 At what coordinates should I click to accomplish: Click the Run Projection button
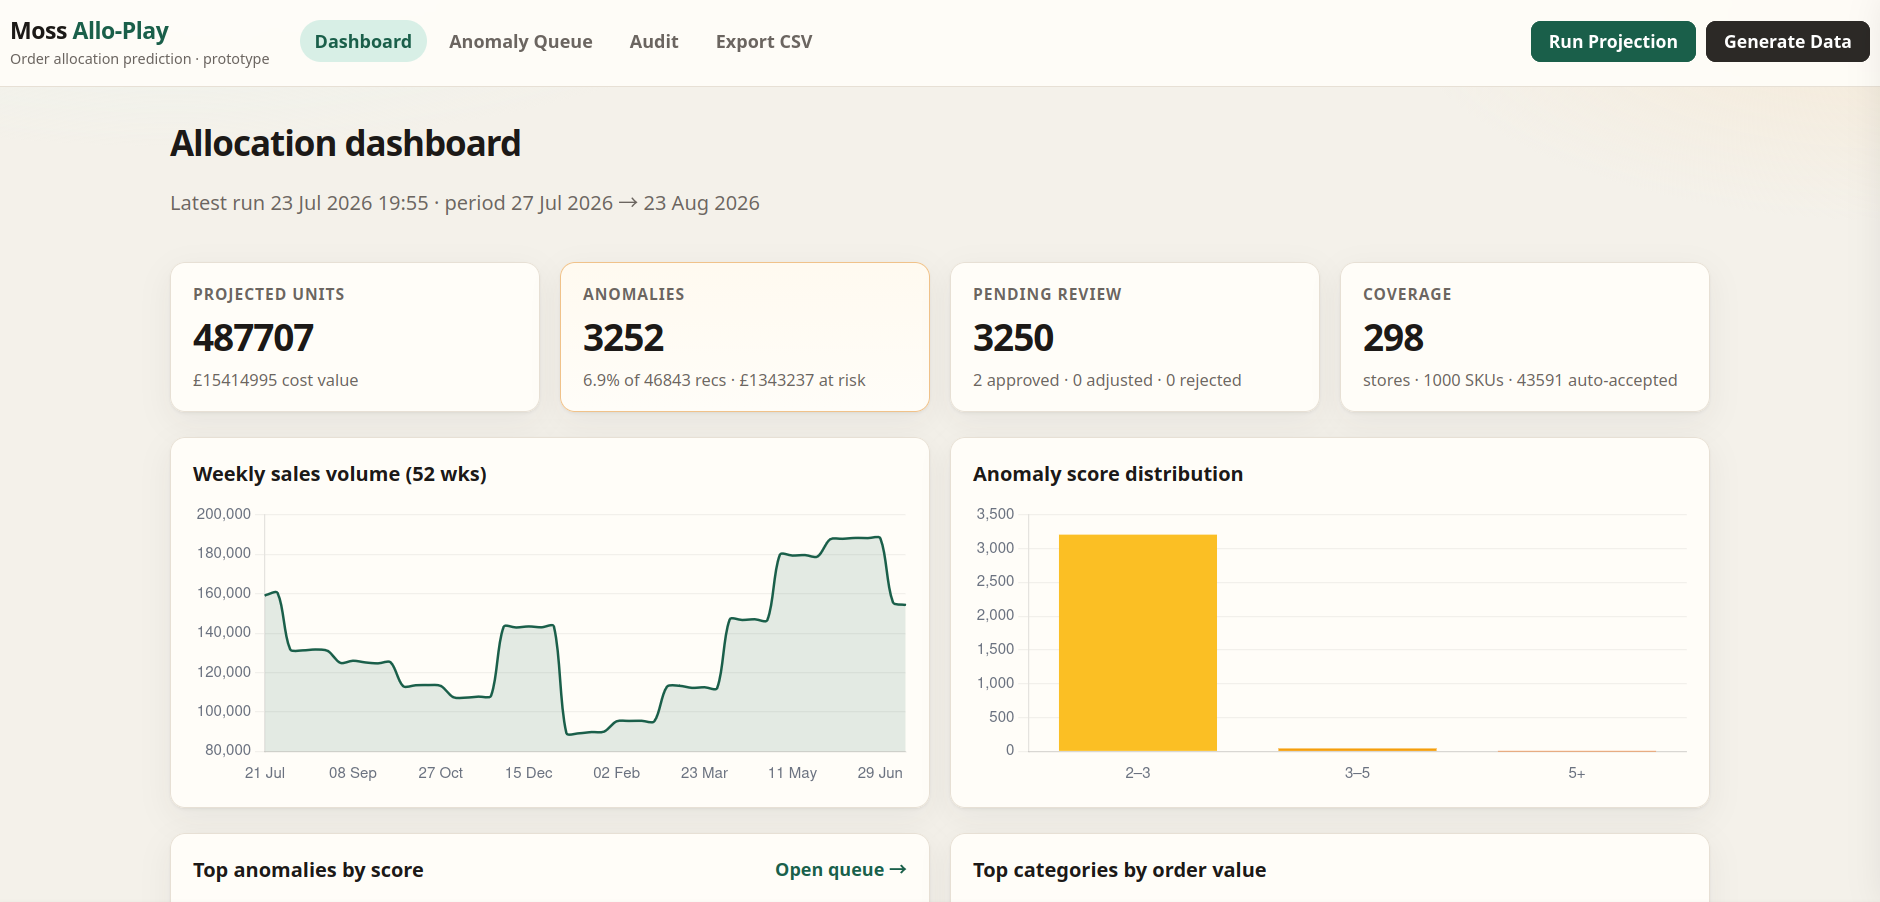point(1613,41)
